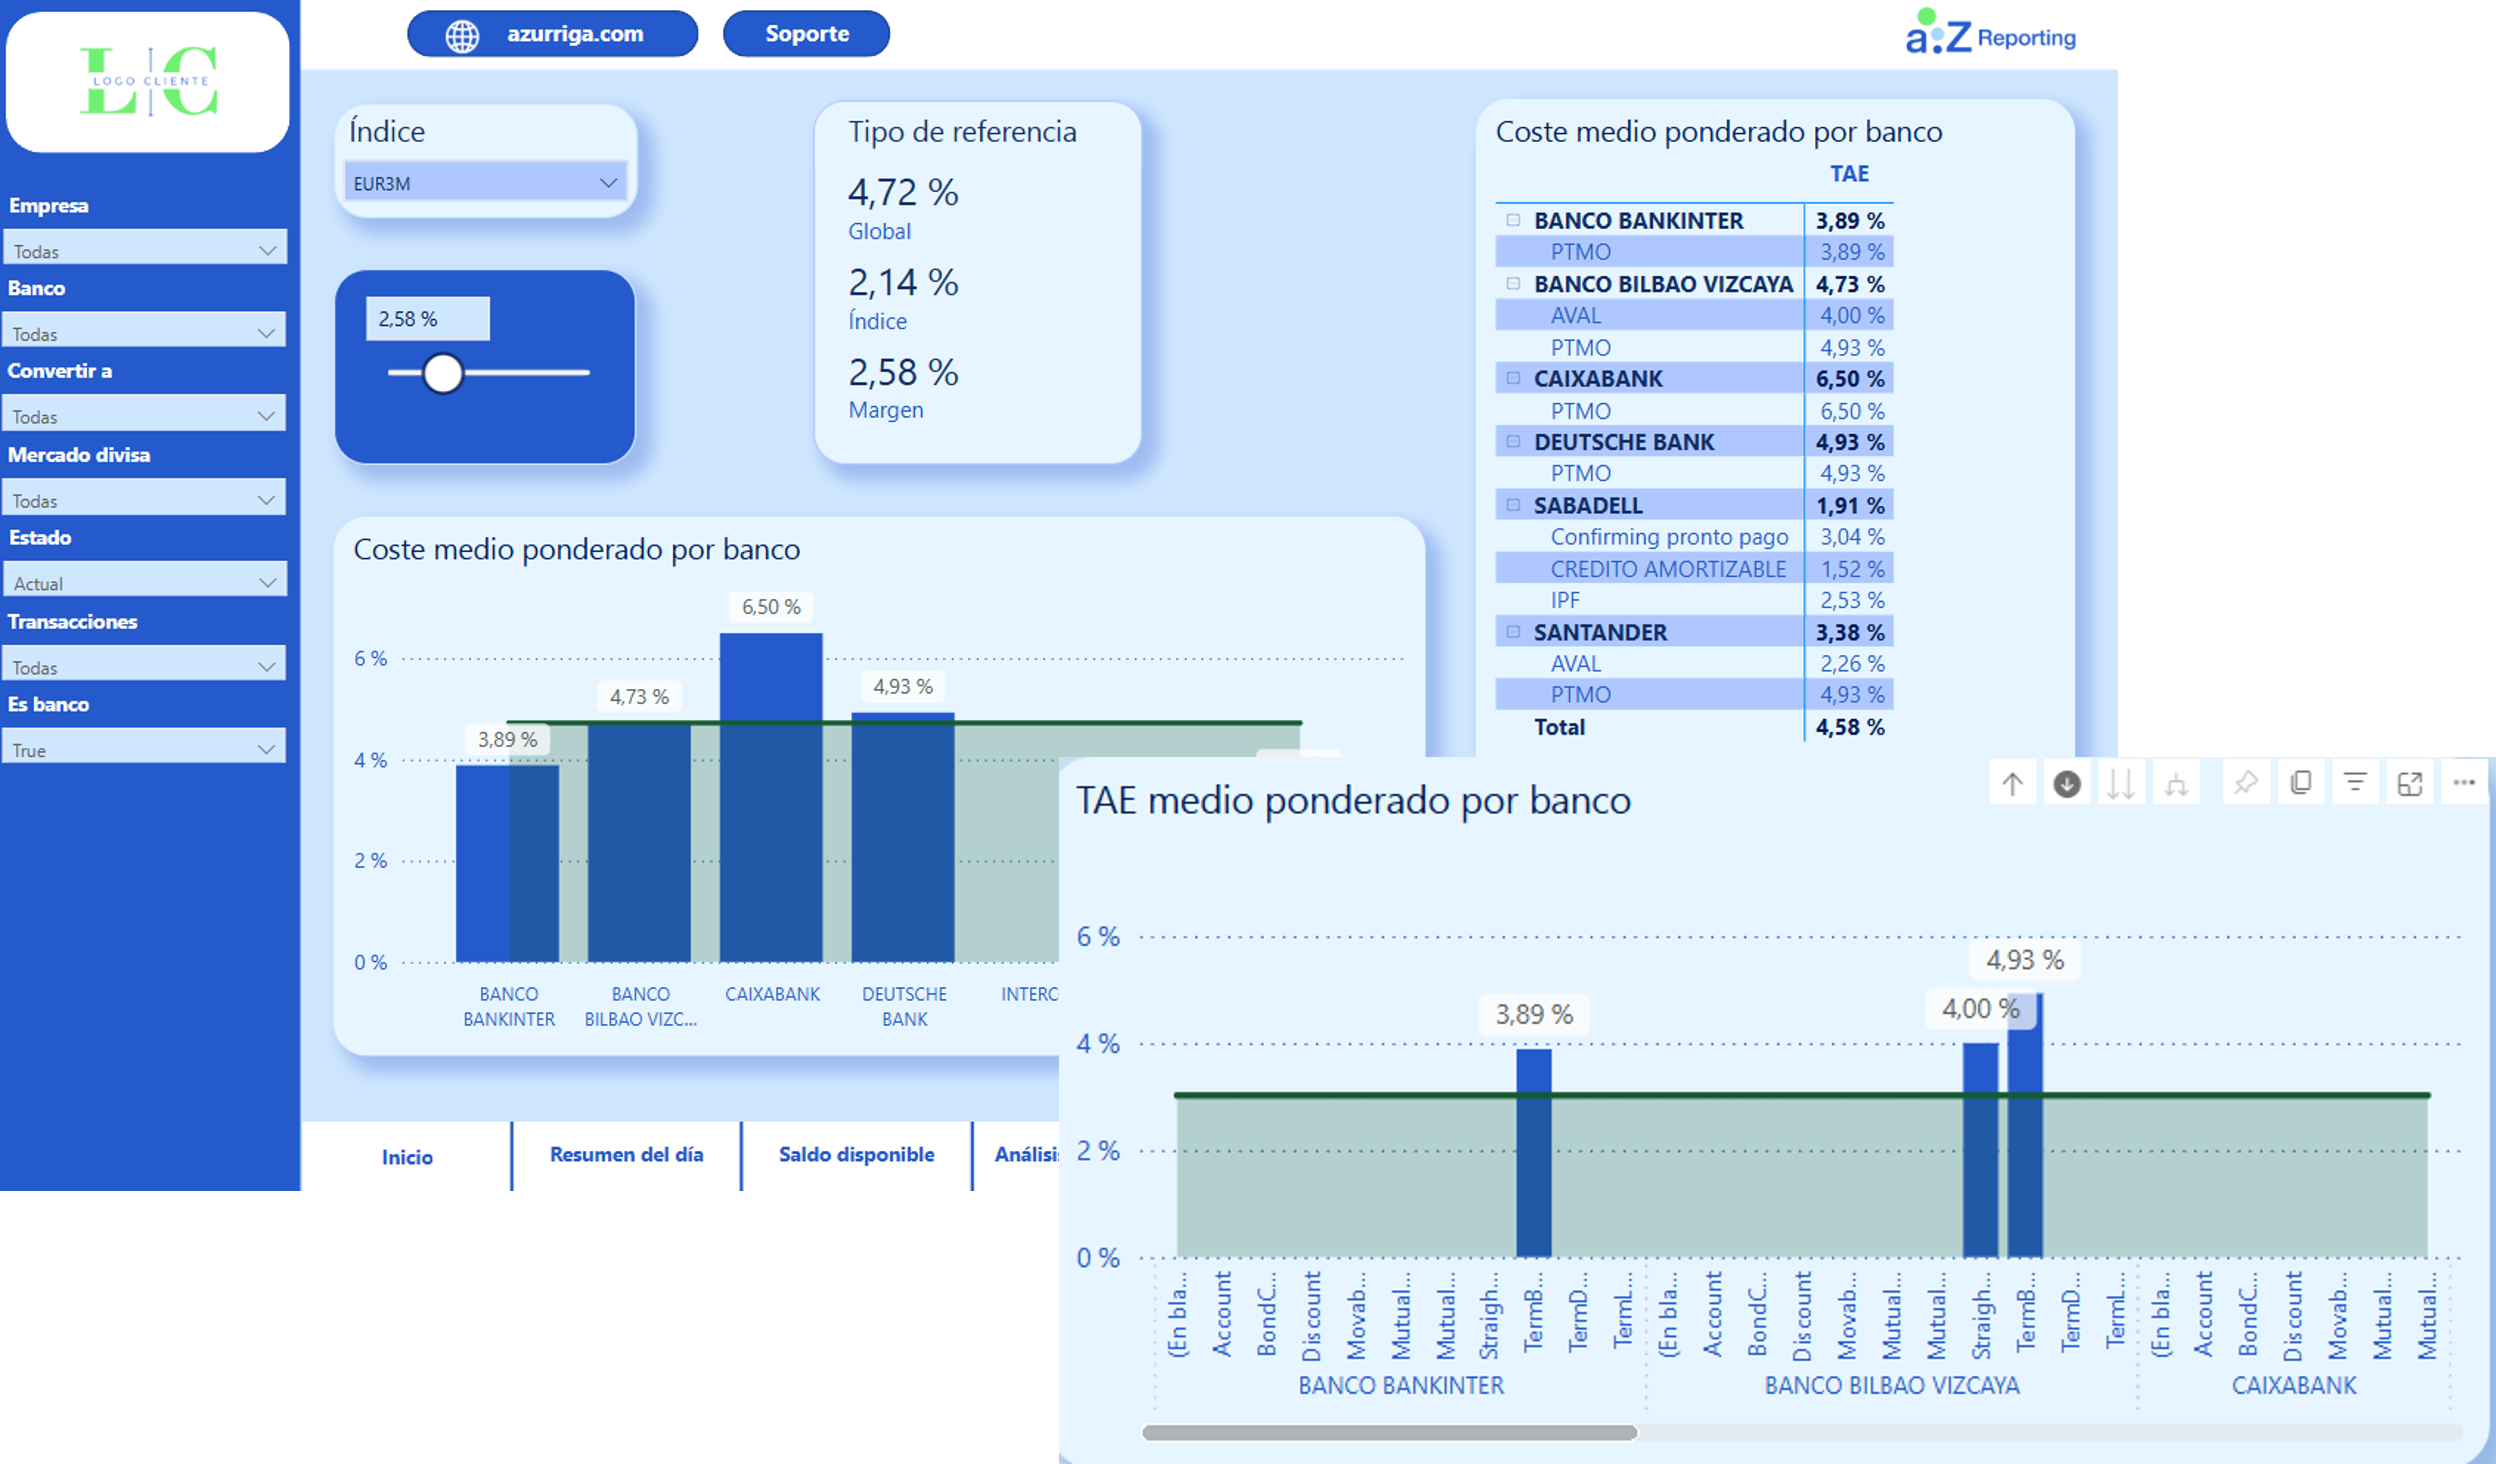
Task: Switch to Resumen del día tab
Action: pos(626,1155)
